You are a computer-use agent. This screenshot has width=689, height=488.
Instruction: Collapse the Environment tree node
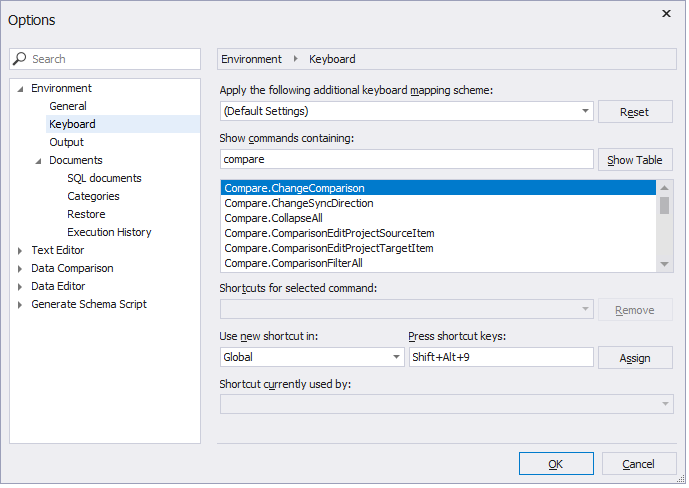(20, 89)
